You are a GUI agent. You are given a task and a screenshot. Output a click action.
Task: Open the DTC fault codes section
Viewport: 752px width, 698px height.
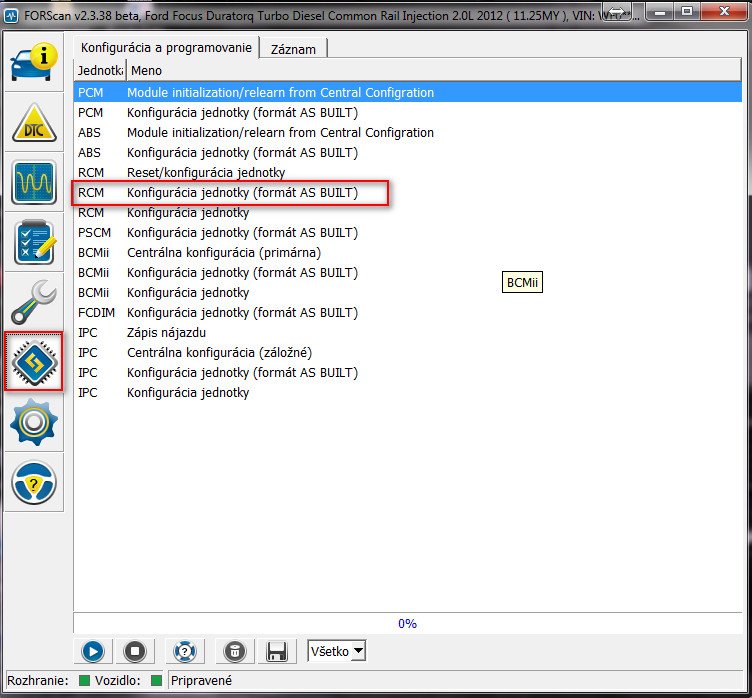tap(34, 123)
